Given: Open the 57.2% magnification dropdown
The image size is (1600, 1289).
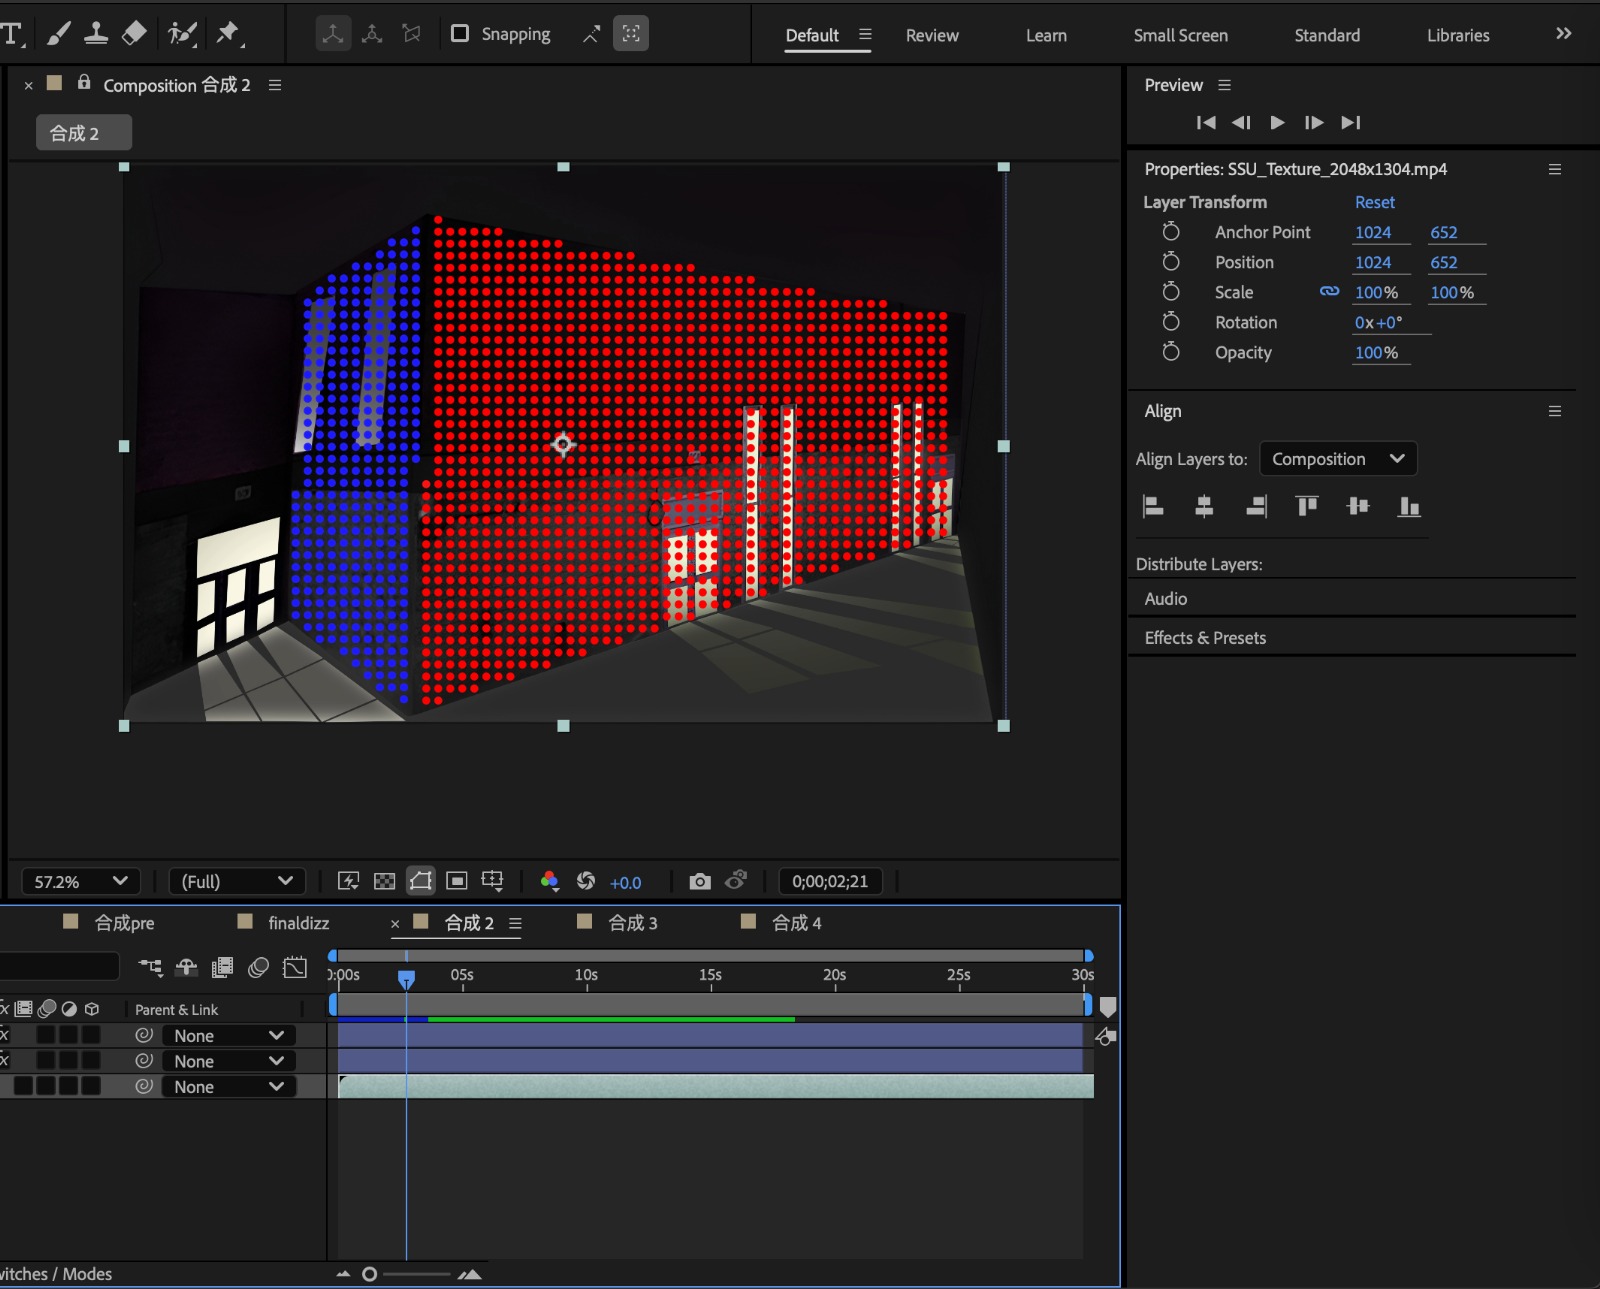Looking at the screenshot, I should point(81,881).
